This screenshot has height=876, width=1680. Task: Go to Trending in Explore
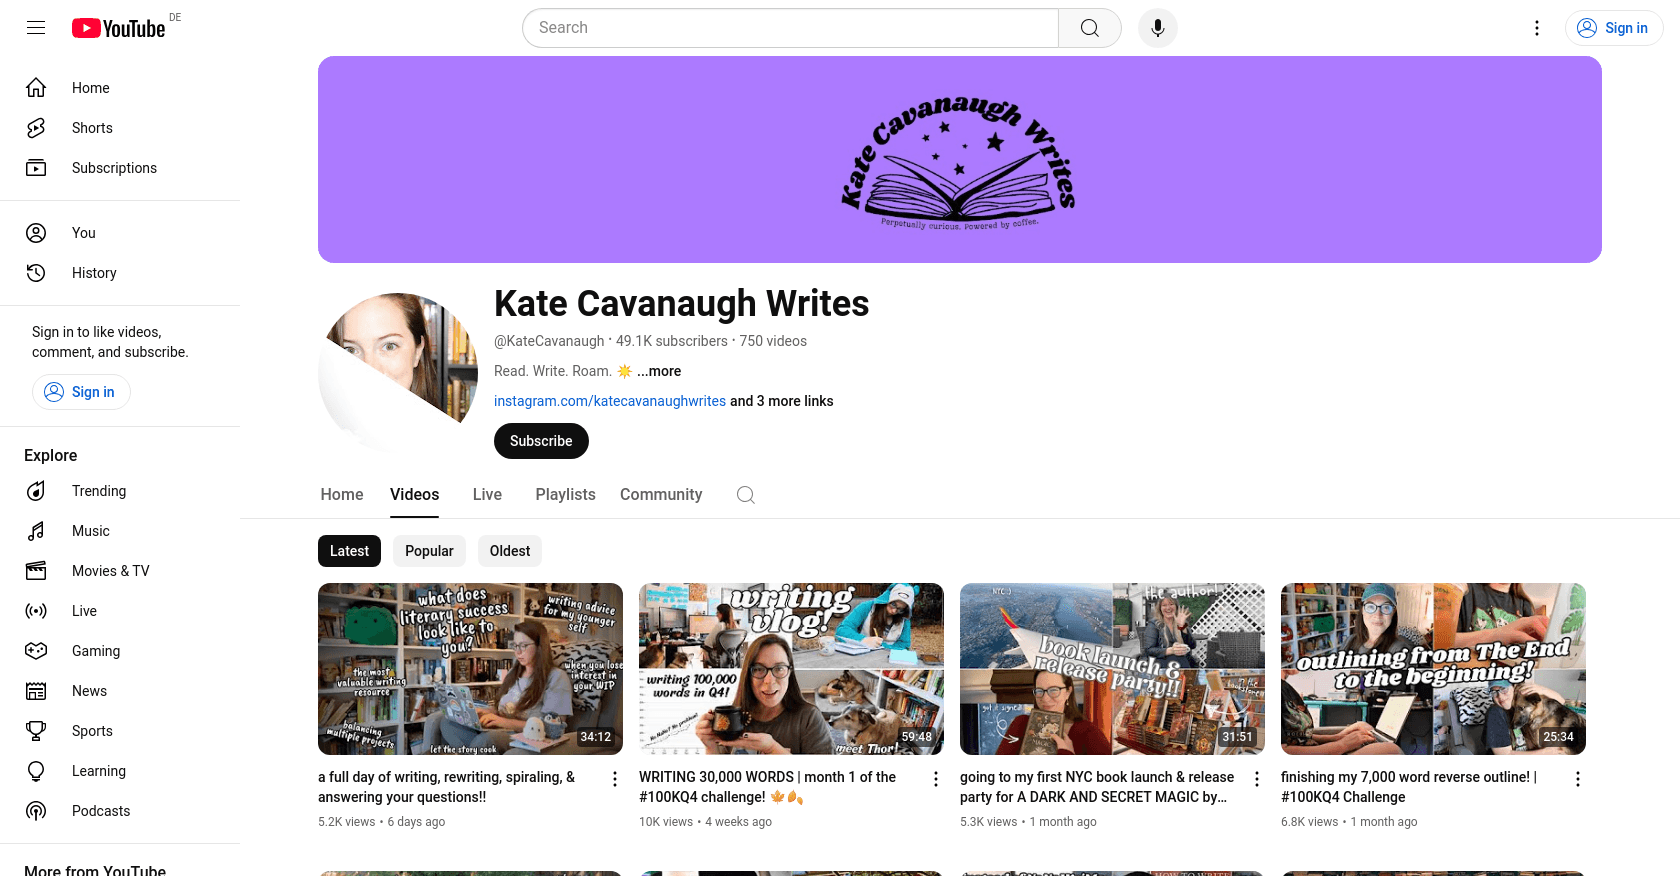pos(99,491)
